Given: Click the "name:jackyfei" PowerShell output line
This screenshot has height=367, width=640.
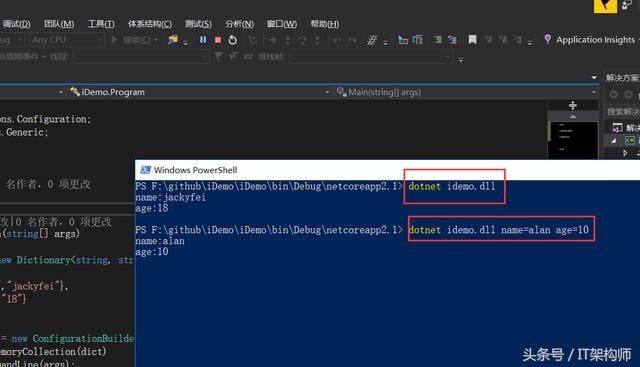Looking at the screenshot, I should (x=171, y=197).
